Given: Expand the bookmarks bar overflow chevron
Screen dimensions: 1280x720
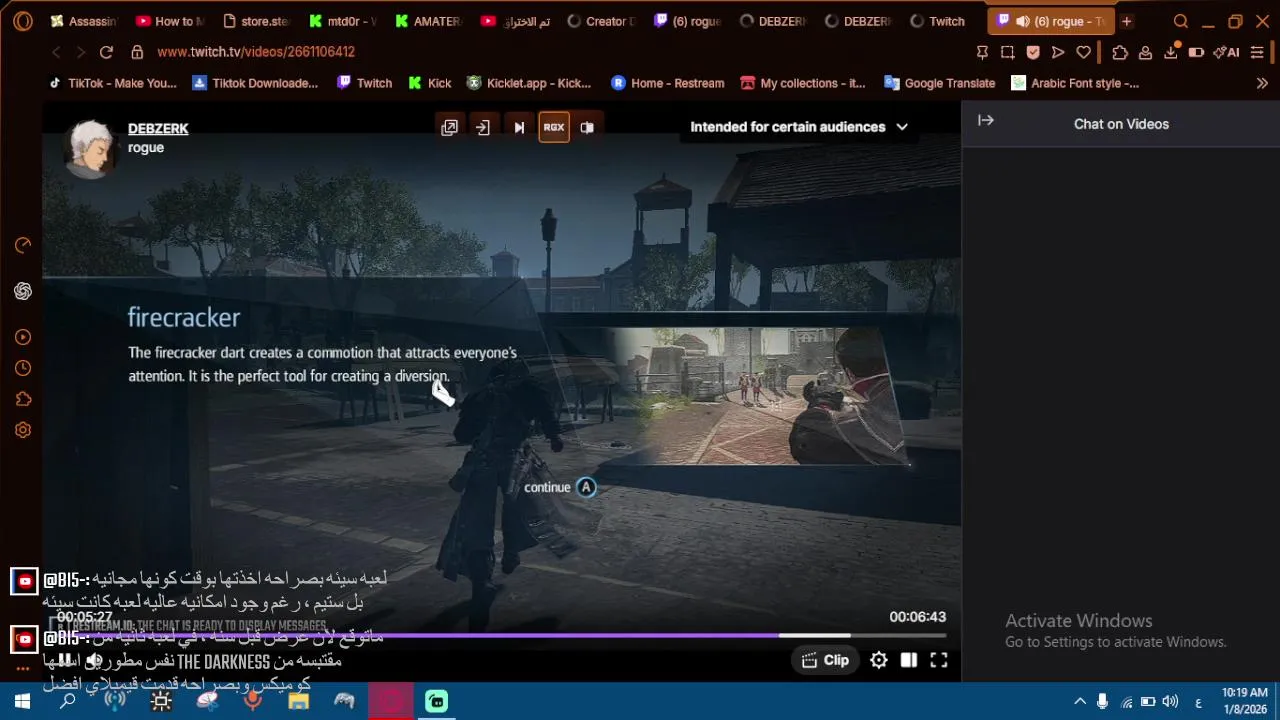Looking at the screenshot, I should (1262, 83).
